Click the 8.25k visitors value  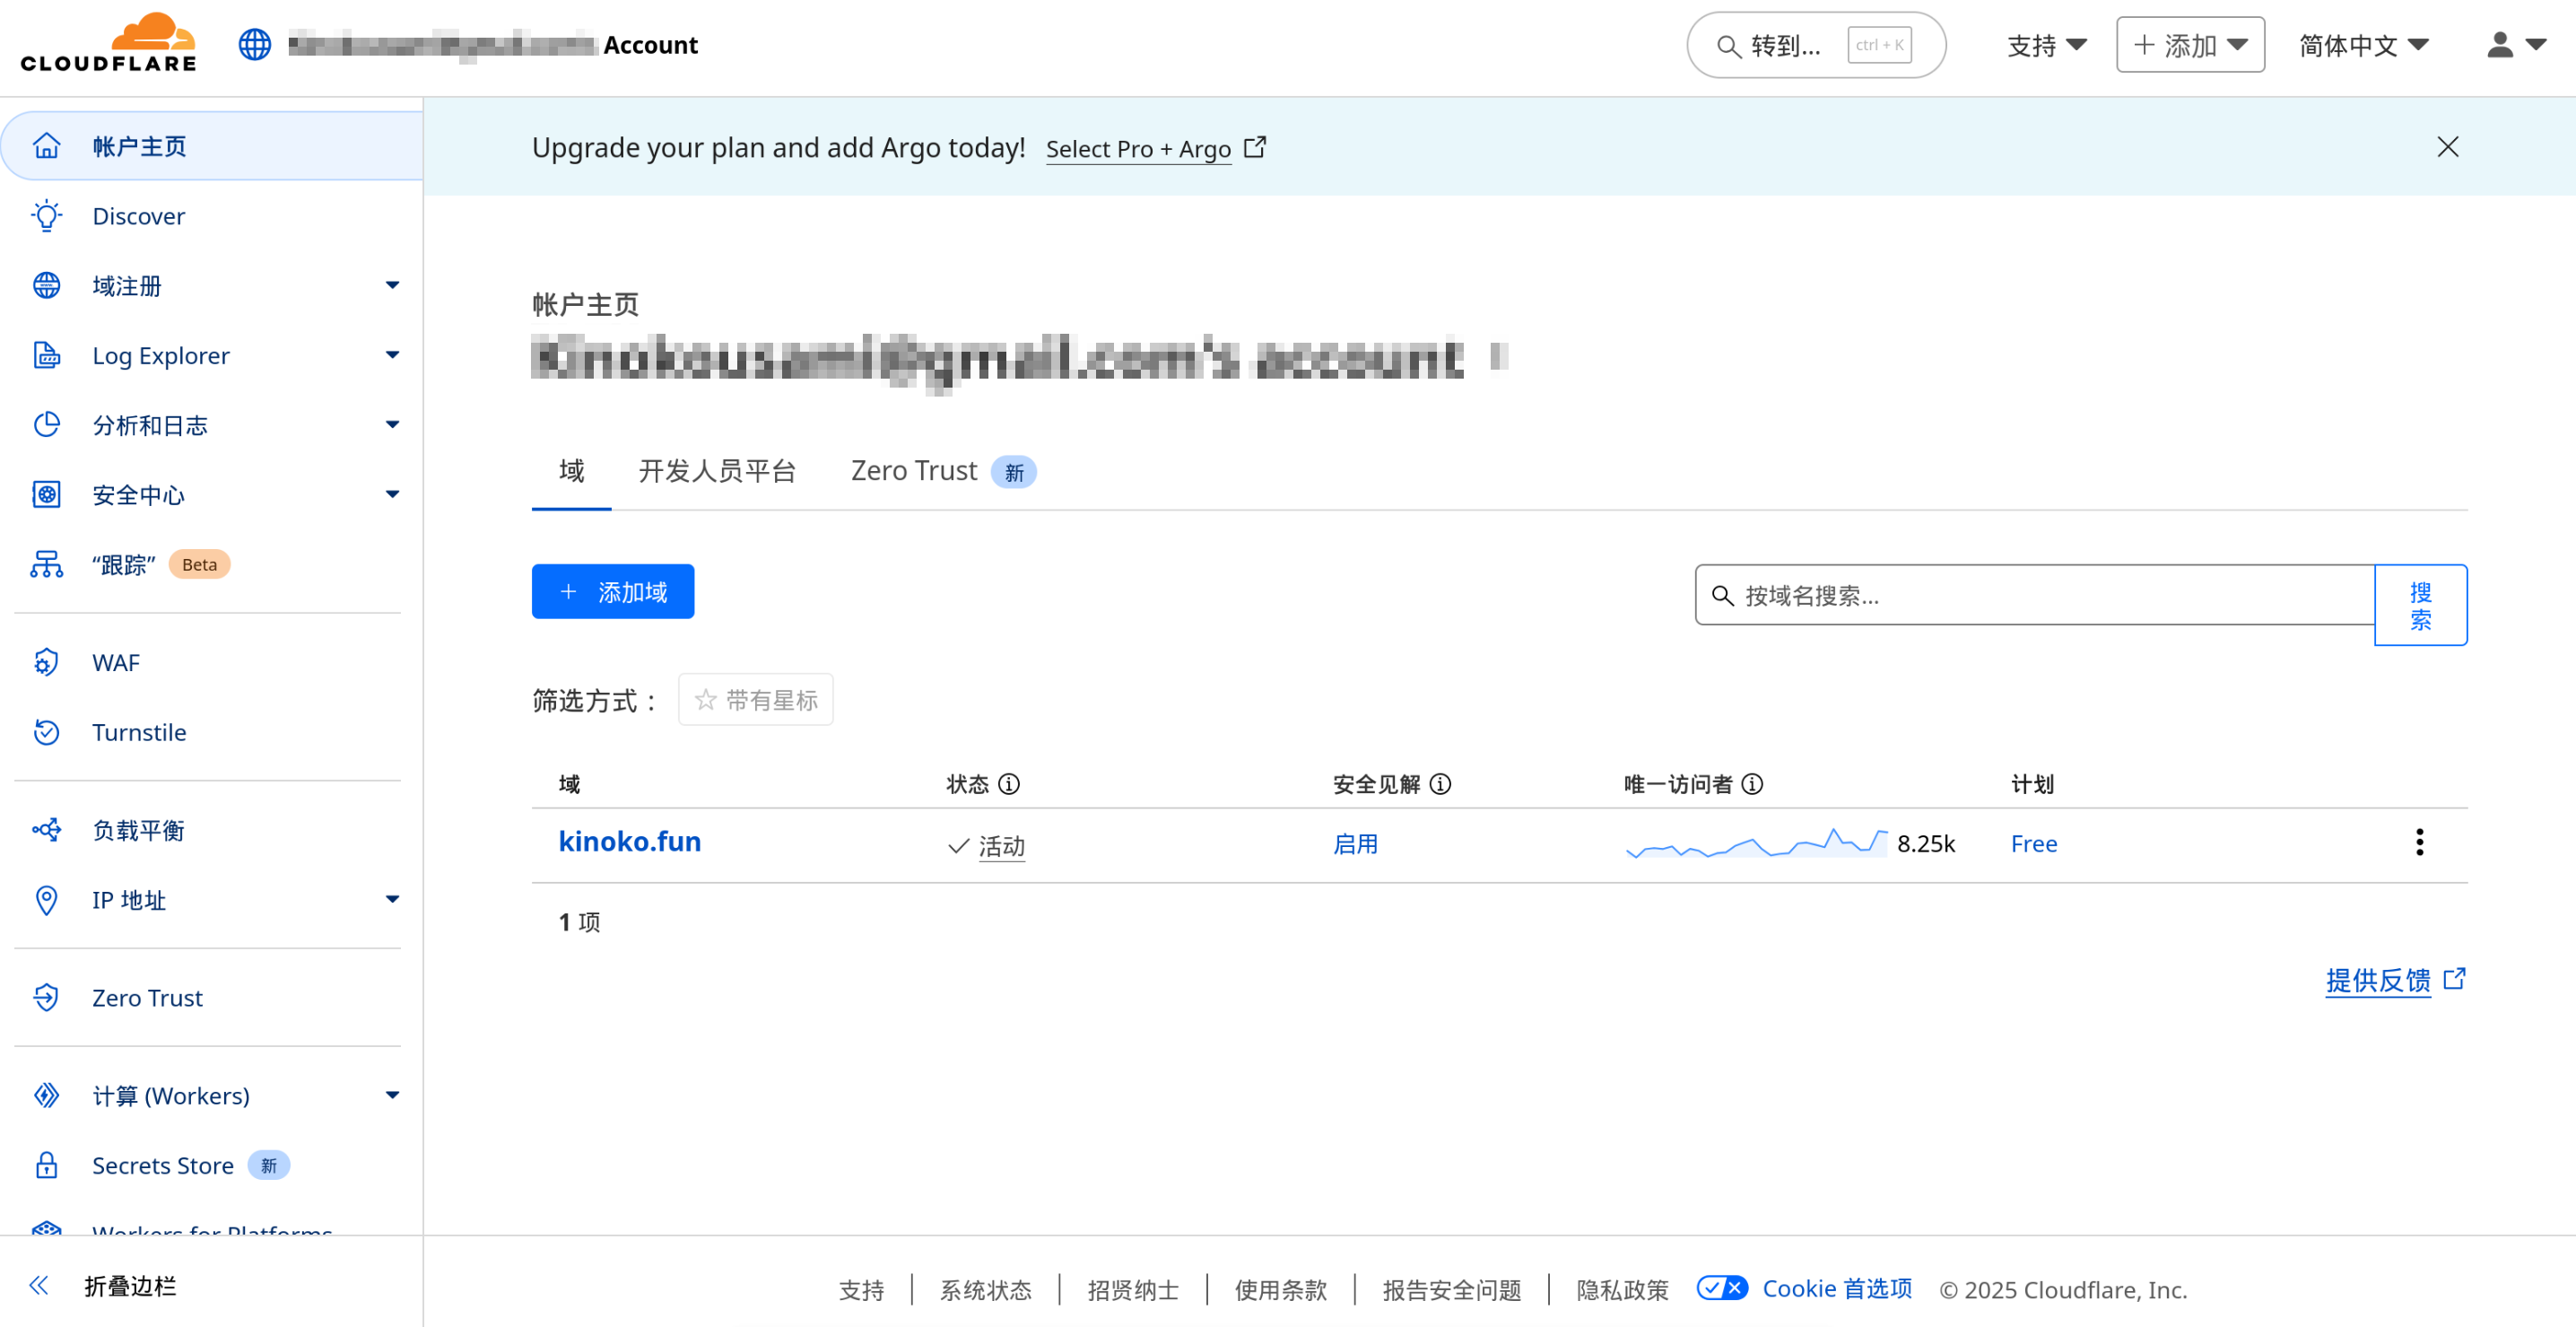pyautogui.click(x=1926, y=844)
